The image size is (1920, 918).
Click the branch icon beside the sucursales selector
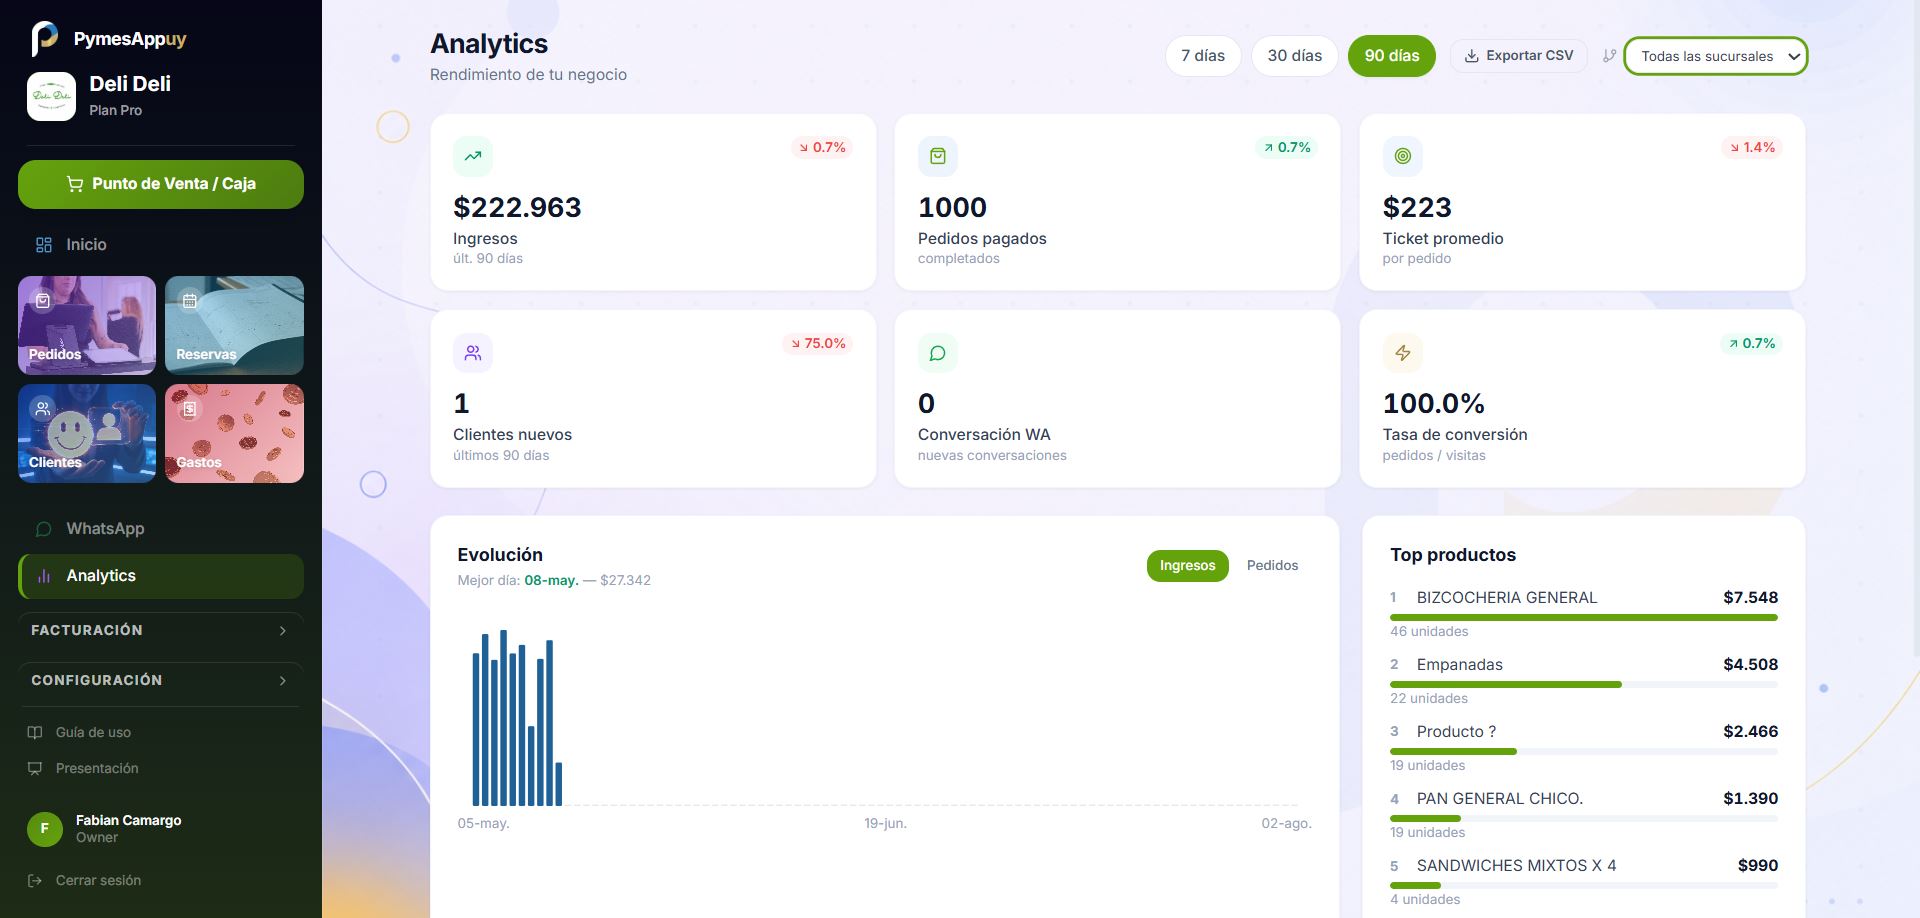(x=1609, y=56)
